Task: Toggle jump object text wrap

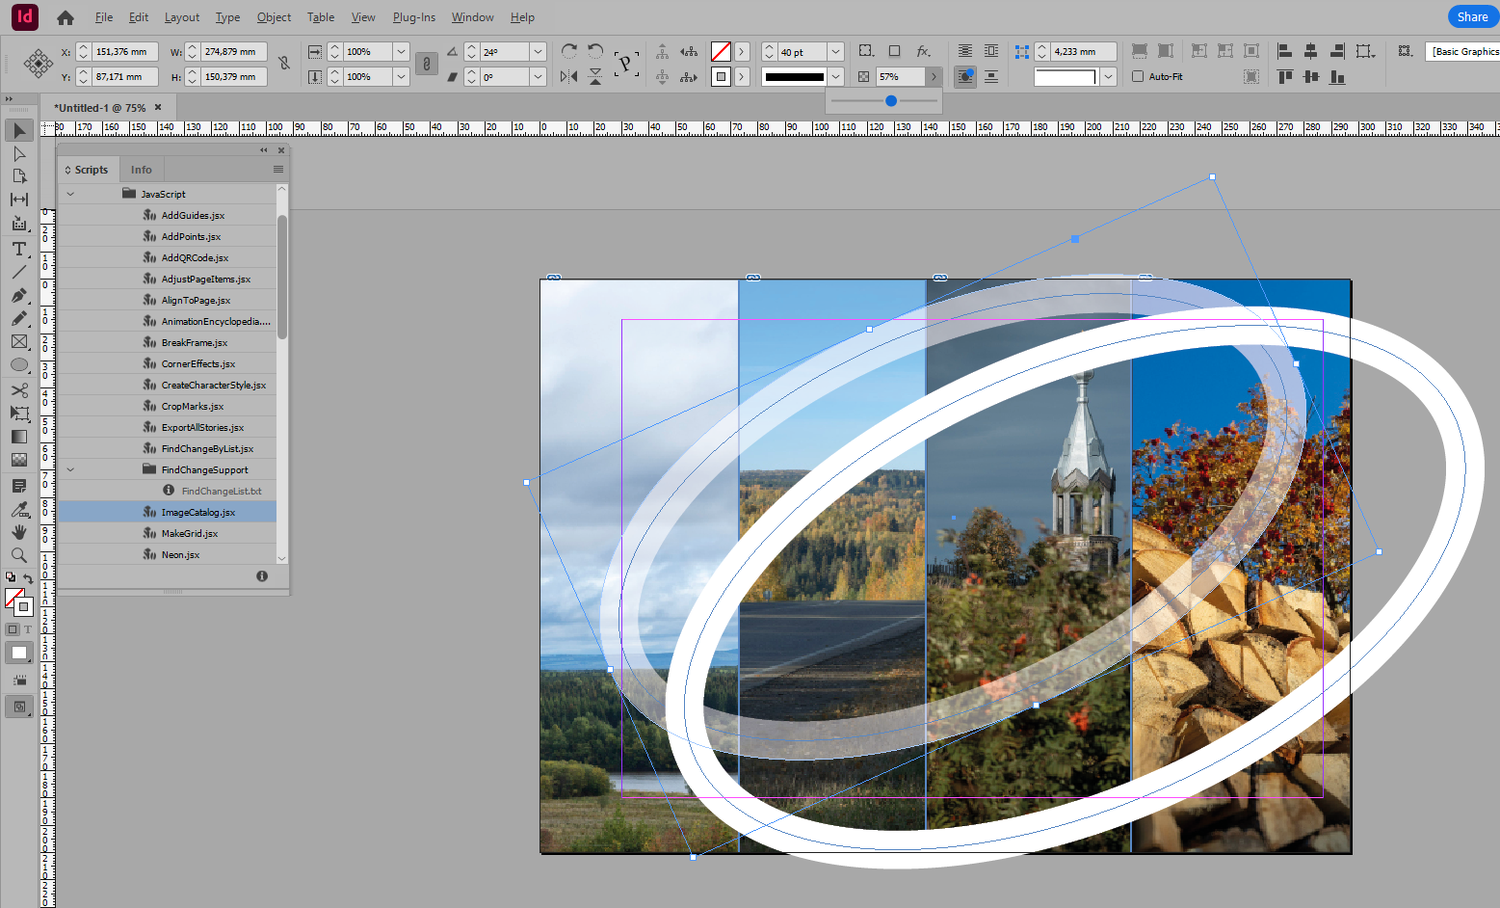Action: pyautogui.click(x=991, y=76)
